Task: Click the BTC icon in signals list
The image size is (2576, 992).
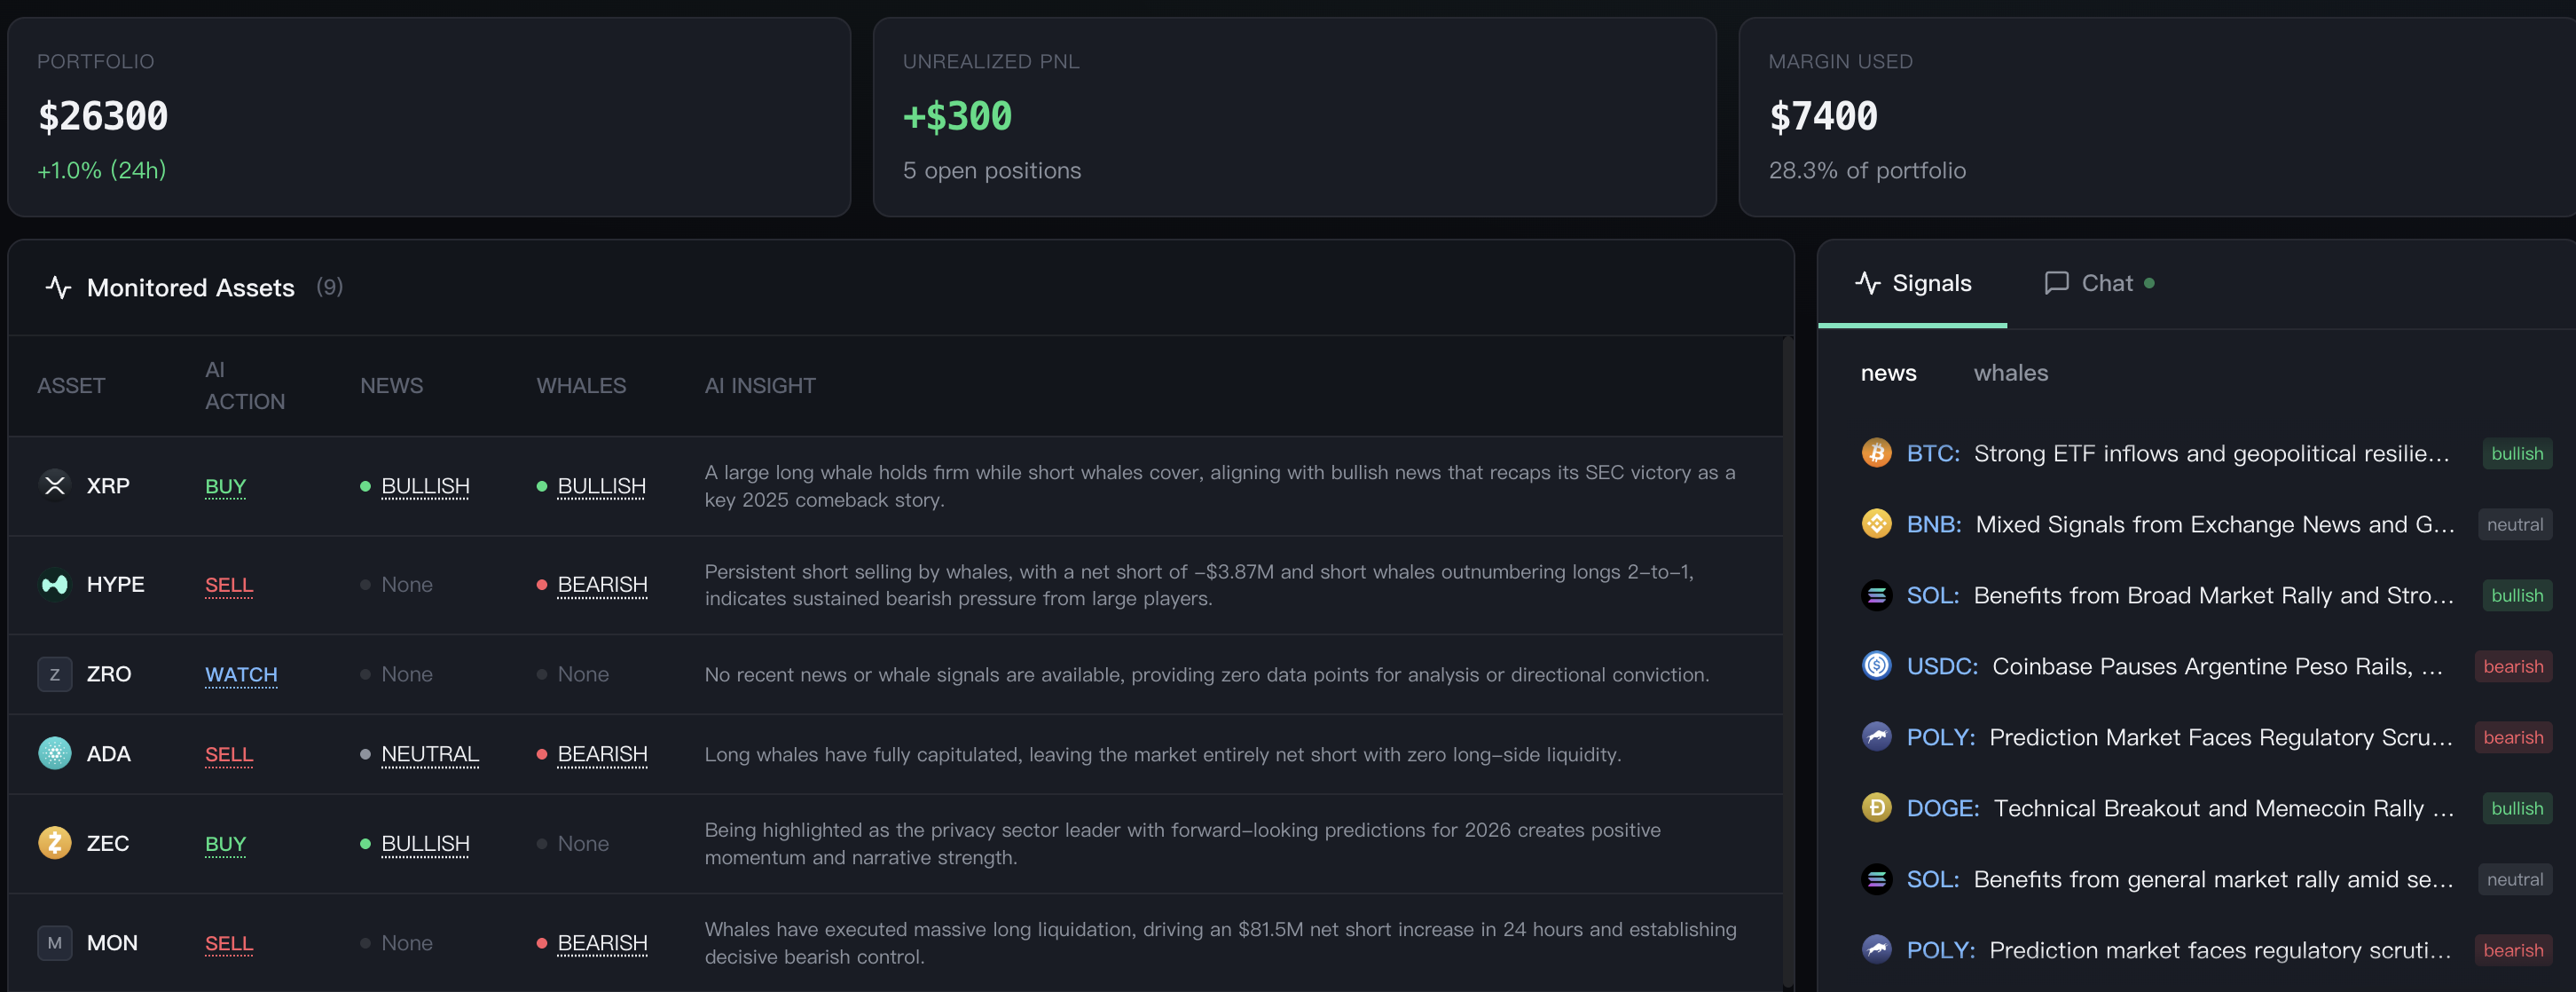Action: click(x=1876, y=453)
